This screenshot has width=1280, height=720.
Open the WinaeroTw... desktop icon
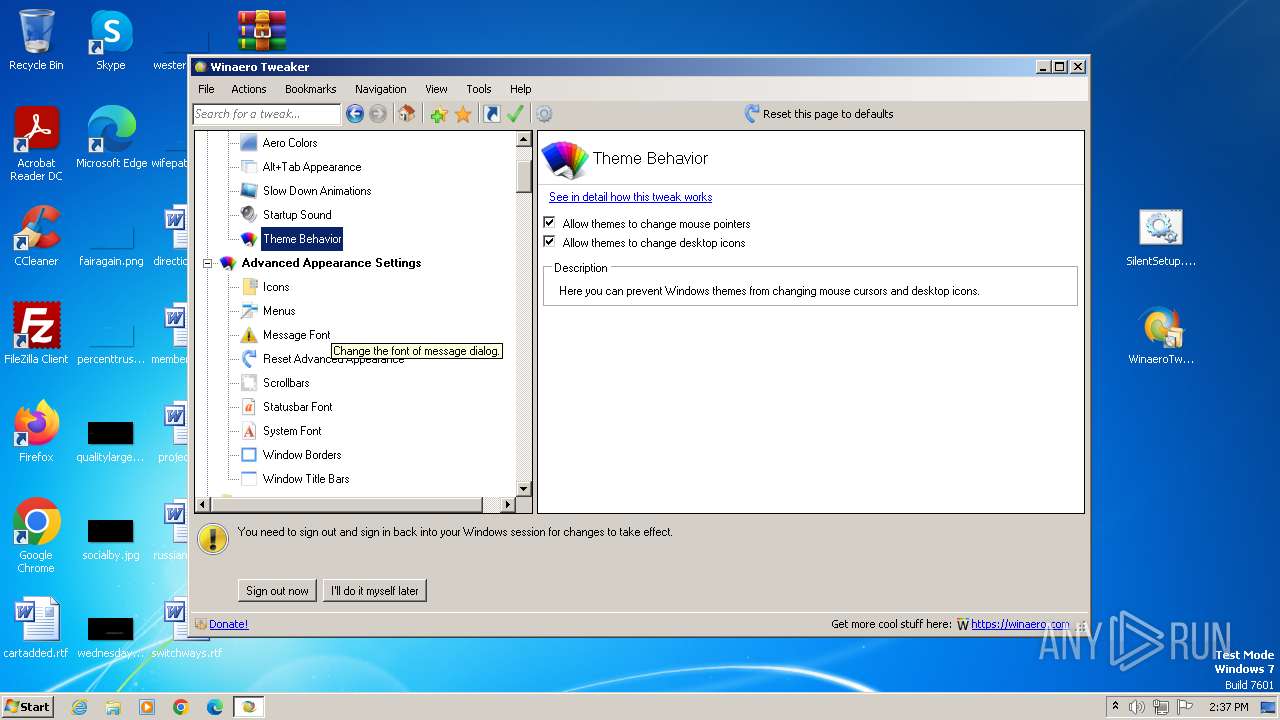tap(1161, 336)
